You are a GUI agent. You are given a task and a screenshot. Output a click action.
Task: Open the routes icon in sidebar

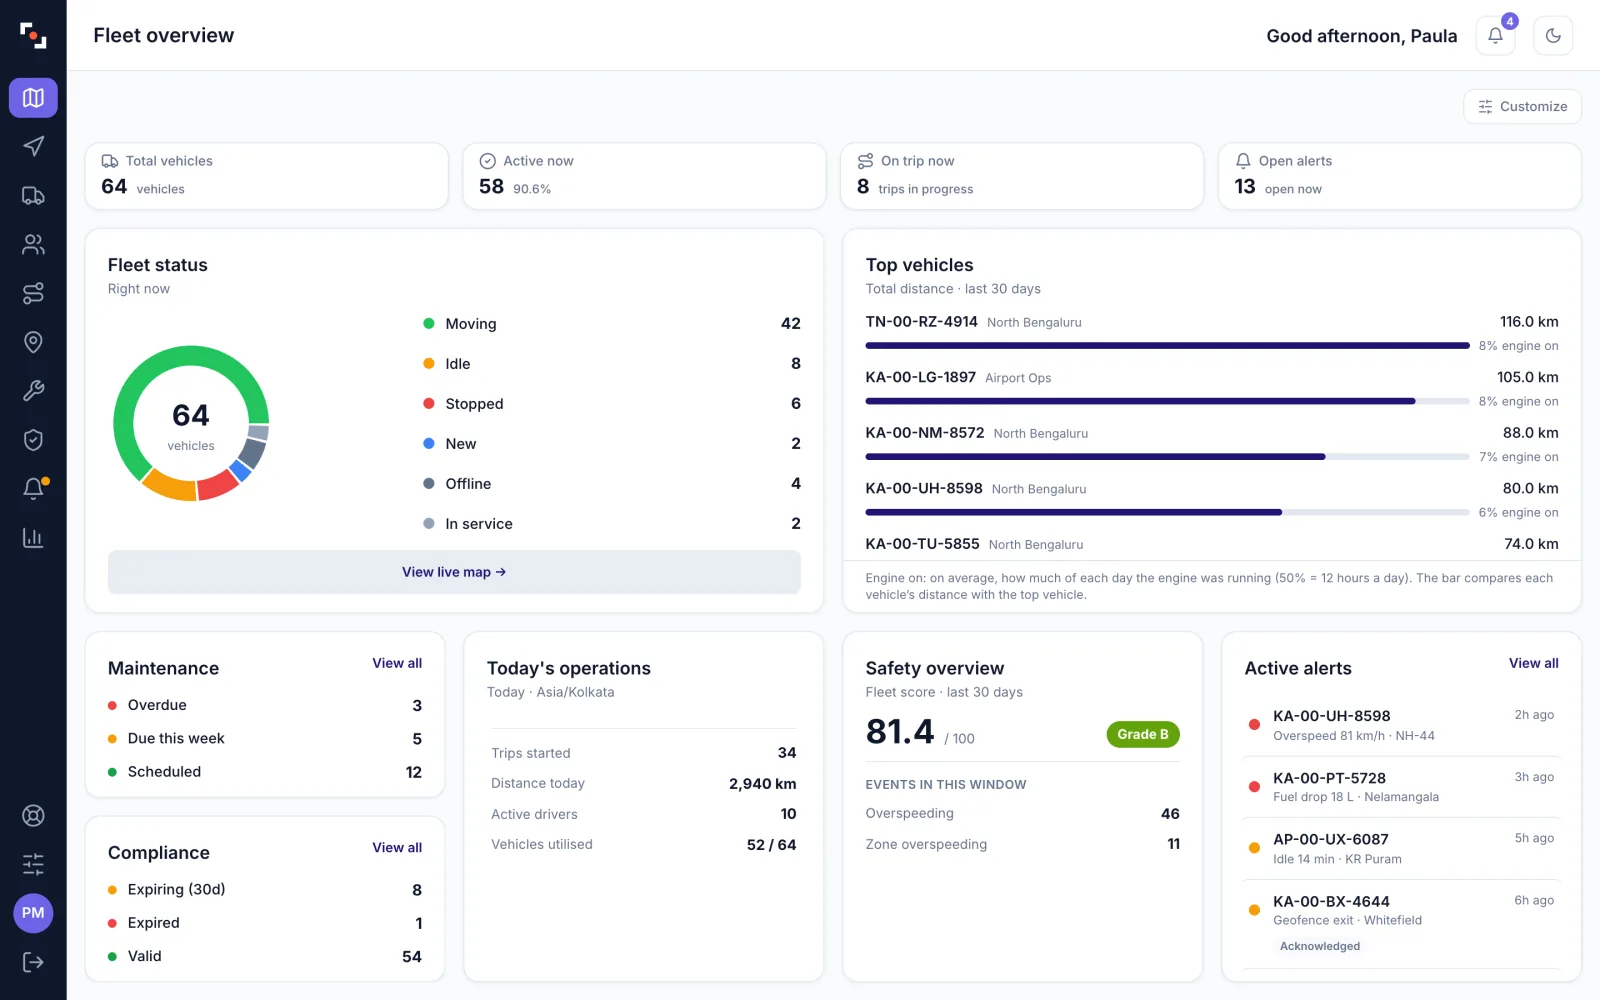(x=33, y=293)
